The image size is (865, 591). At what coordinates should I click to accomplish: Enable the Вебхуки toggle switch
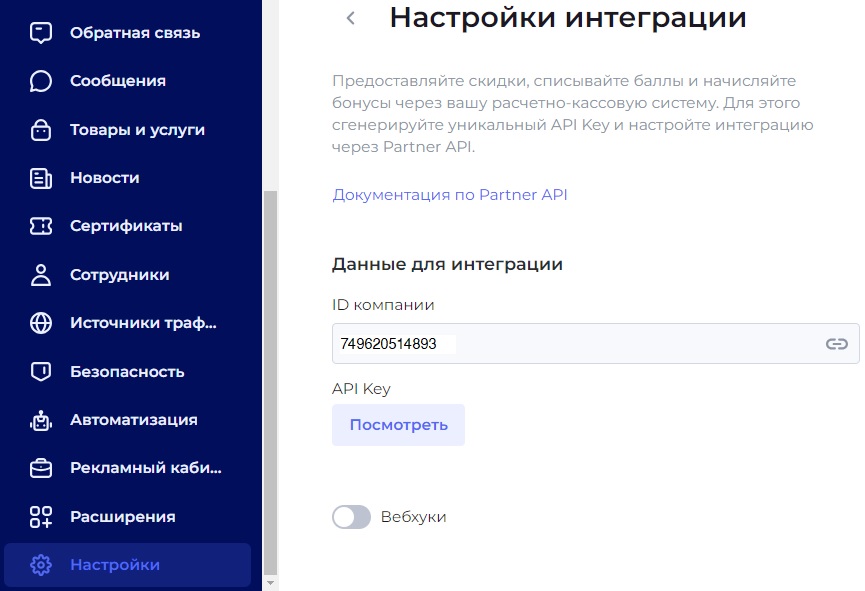pos(351,517)
